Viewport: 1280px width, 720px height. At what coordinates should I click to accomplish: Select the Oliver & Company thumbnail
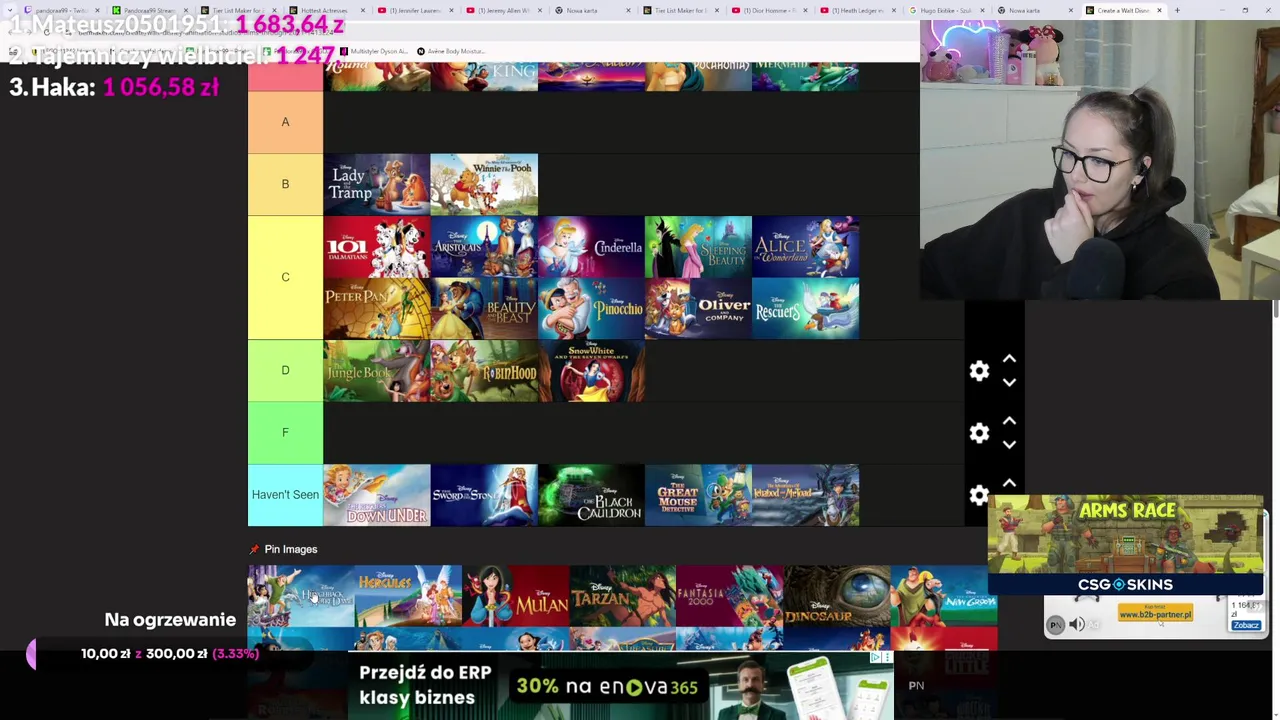(x=698, y=308)
